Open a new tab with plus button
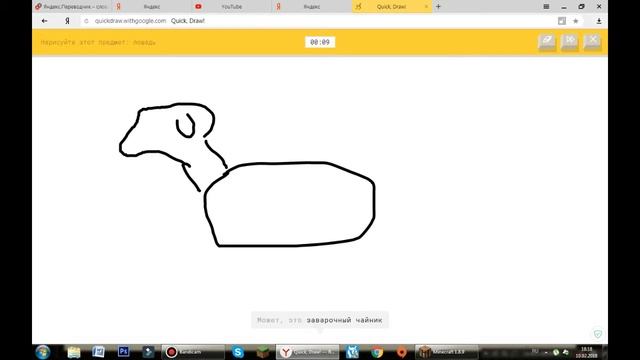Screen dimensions: 640x360 coord(438,7)
